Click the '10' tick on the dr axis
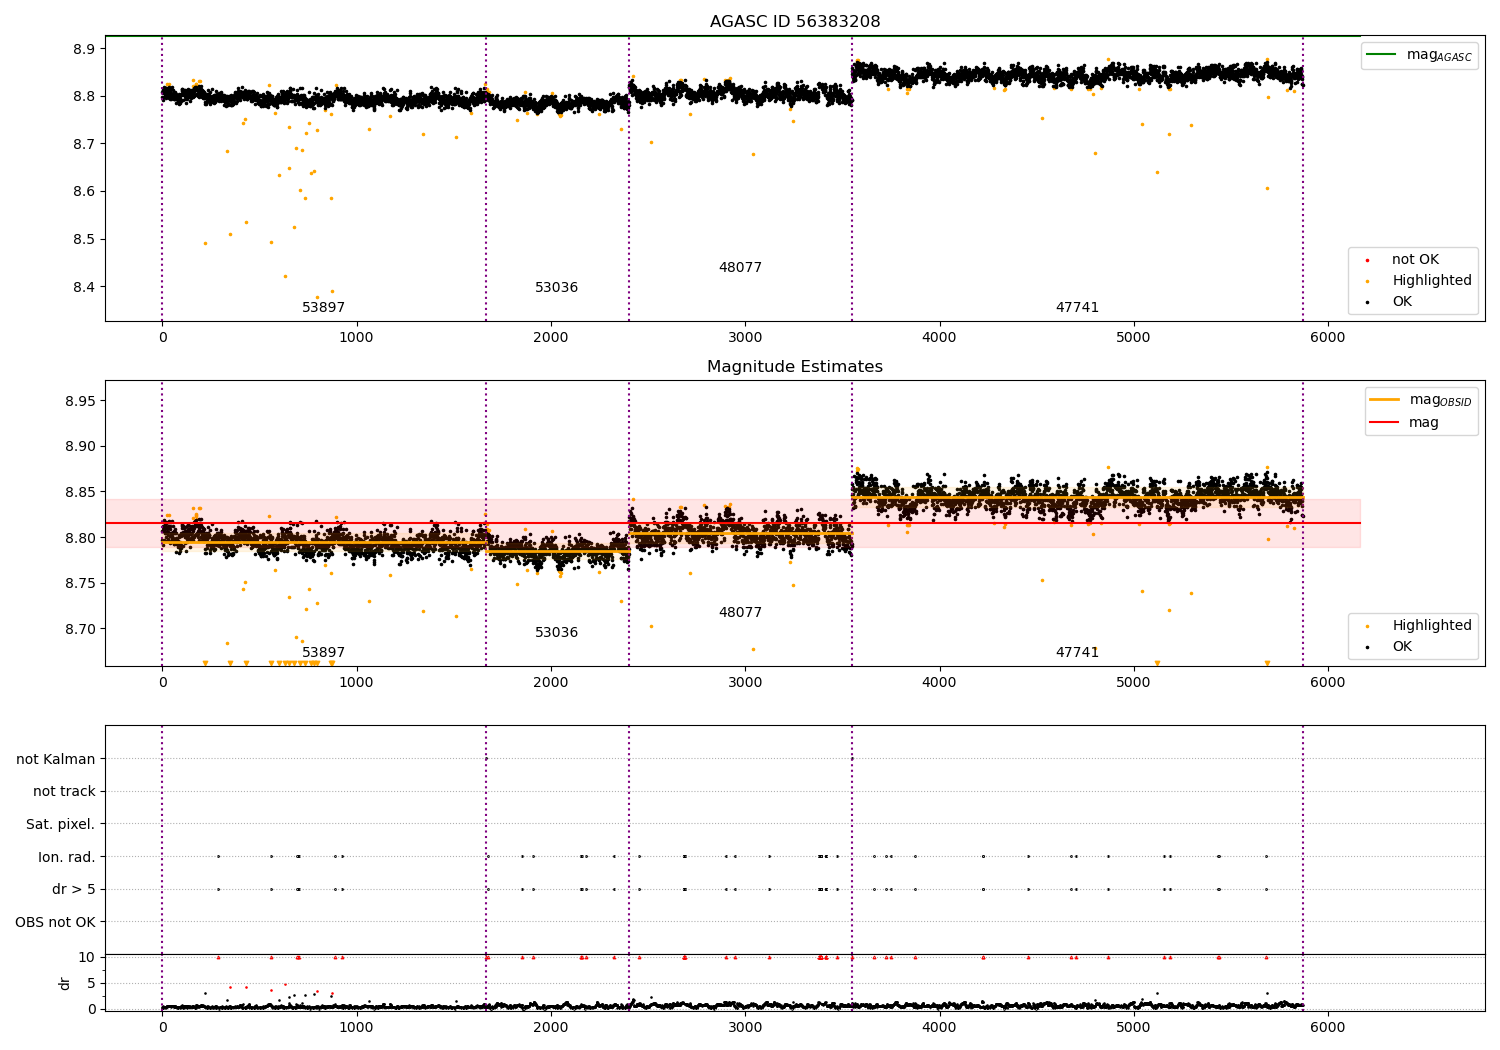1500x1050 pixels. coord(87,958)
